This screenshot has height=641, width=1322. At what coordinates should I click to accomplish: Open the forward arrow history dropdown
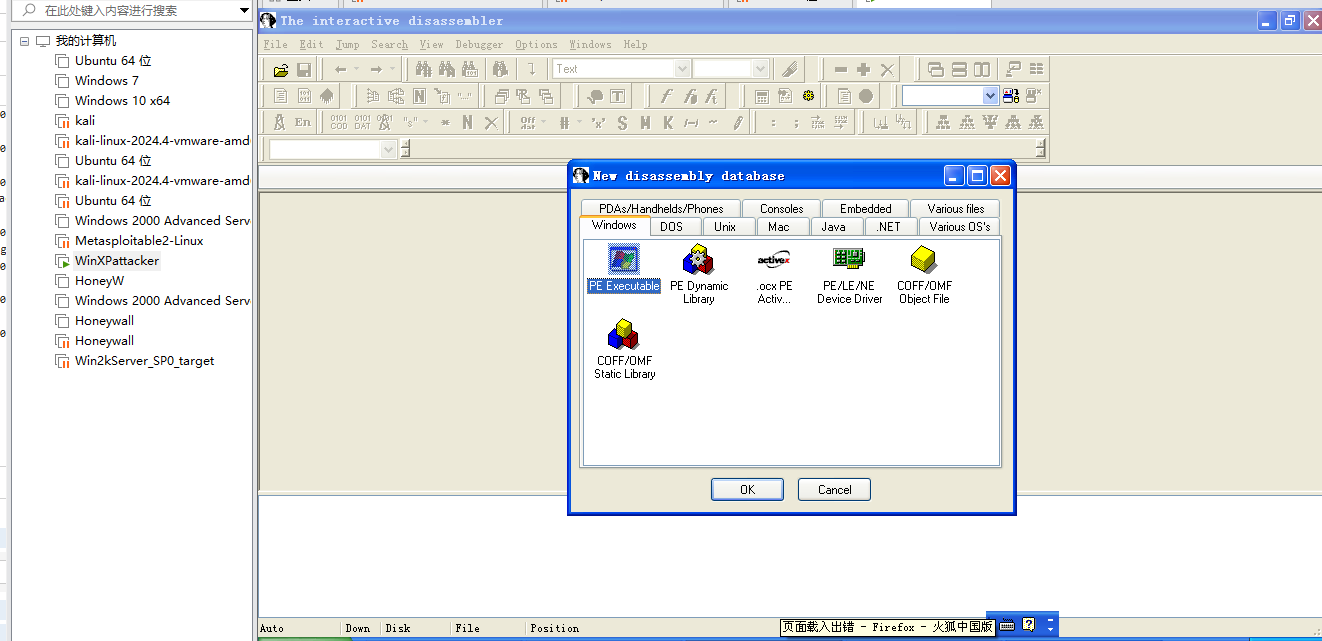coord(392,69)
